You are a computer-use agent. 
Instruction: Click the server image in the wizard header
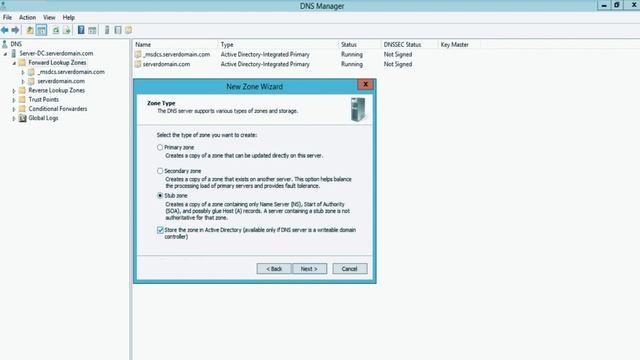358,109
